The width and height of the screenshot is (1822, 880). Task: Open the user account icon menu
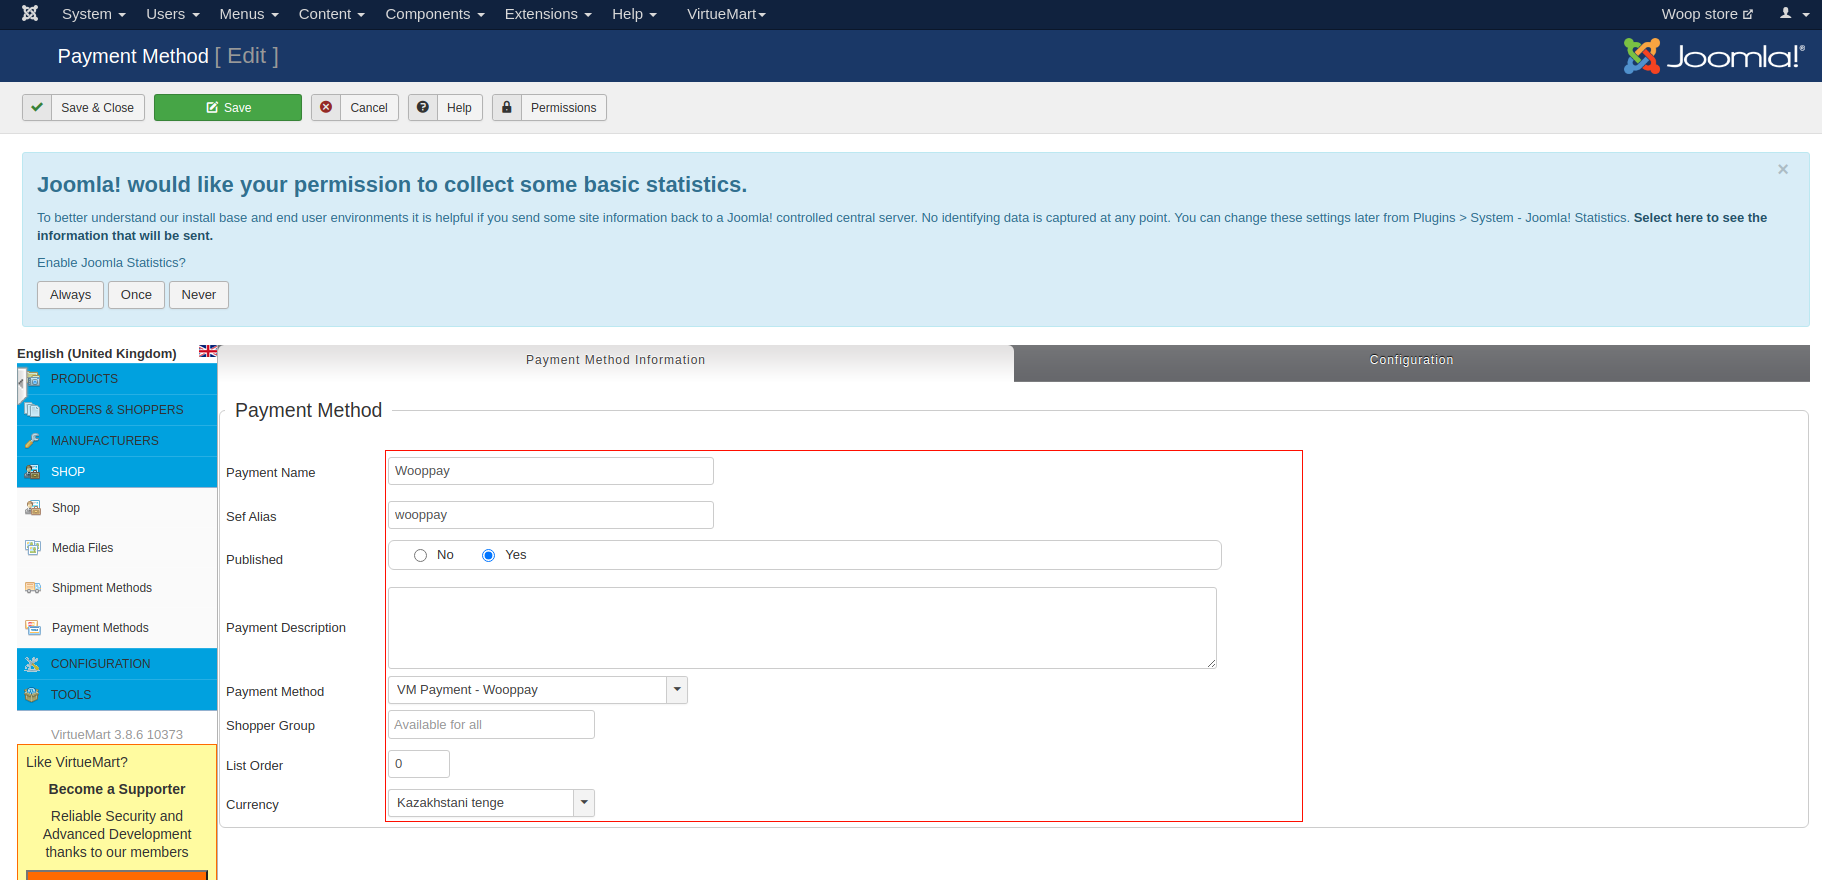[x=1793, y=14]
